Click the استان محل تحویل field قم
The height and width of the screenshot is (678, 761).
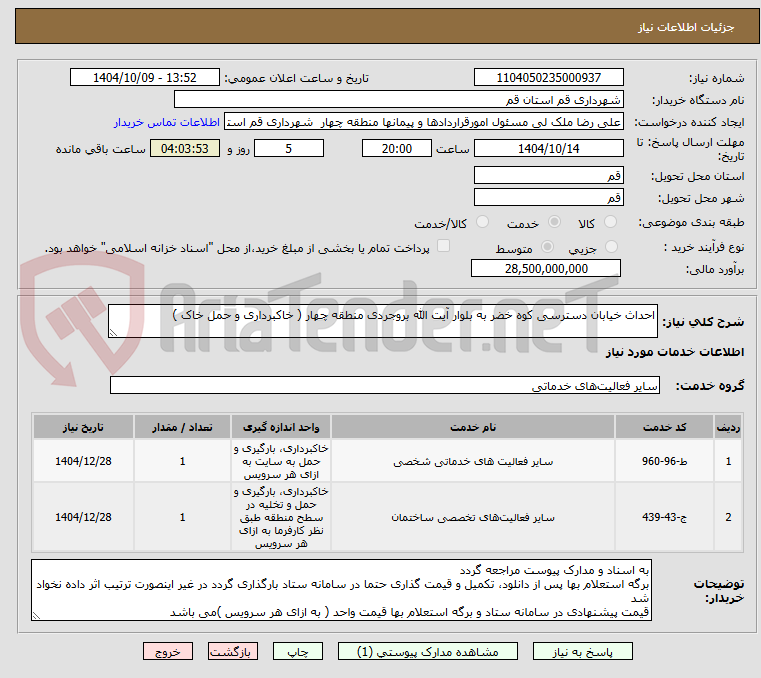[548, 175]
